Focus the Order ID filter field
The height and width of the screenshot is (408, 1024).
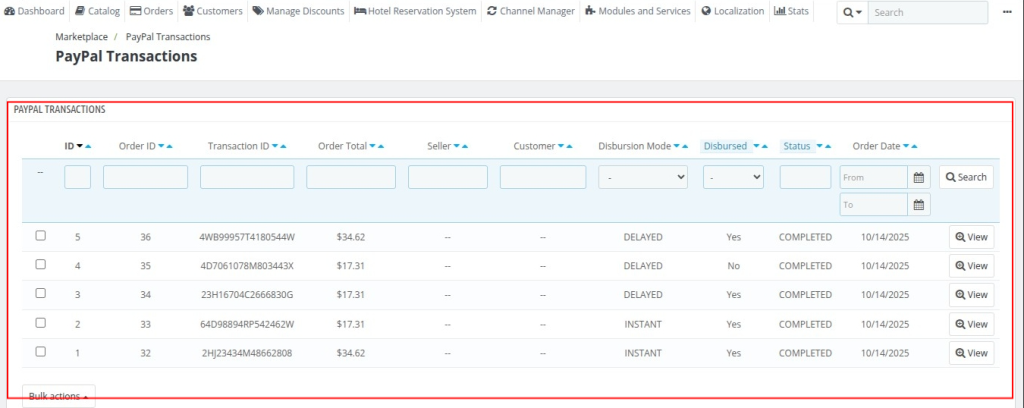click(x=146, y=177)
